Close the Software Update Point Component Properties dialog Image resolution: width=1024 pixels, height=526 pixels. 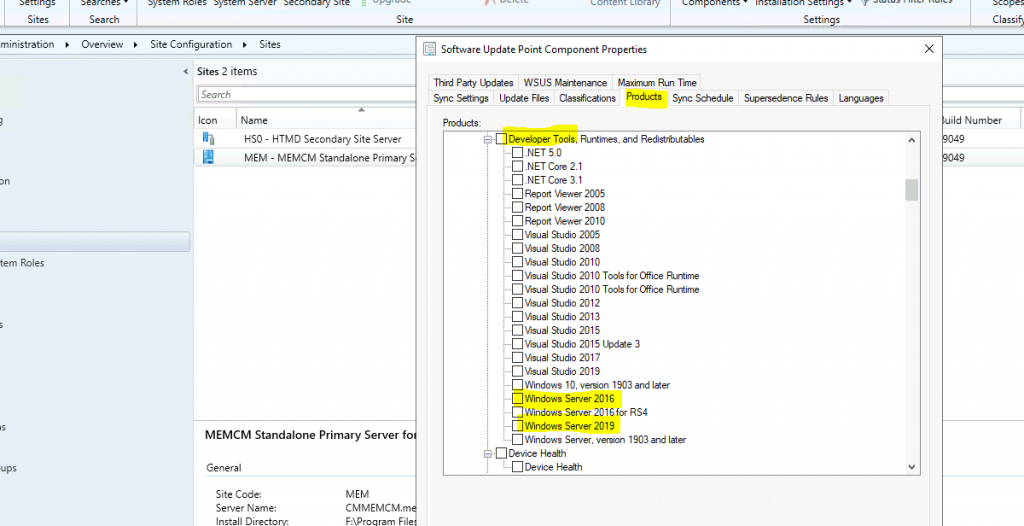pyautogui.click(x=929, y=49)
